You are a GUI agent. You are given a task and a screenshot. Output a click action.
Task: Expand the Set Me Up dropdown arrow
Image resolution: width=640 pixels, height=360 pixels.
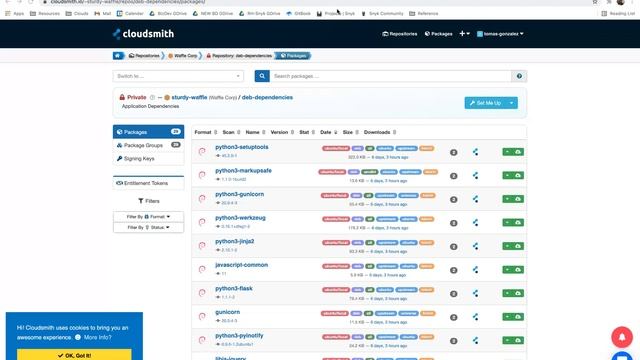[x=511, y=103]
